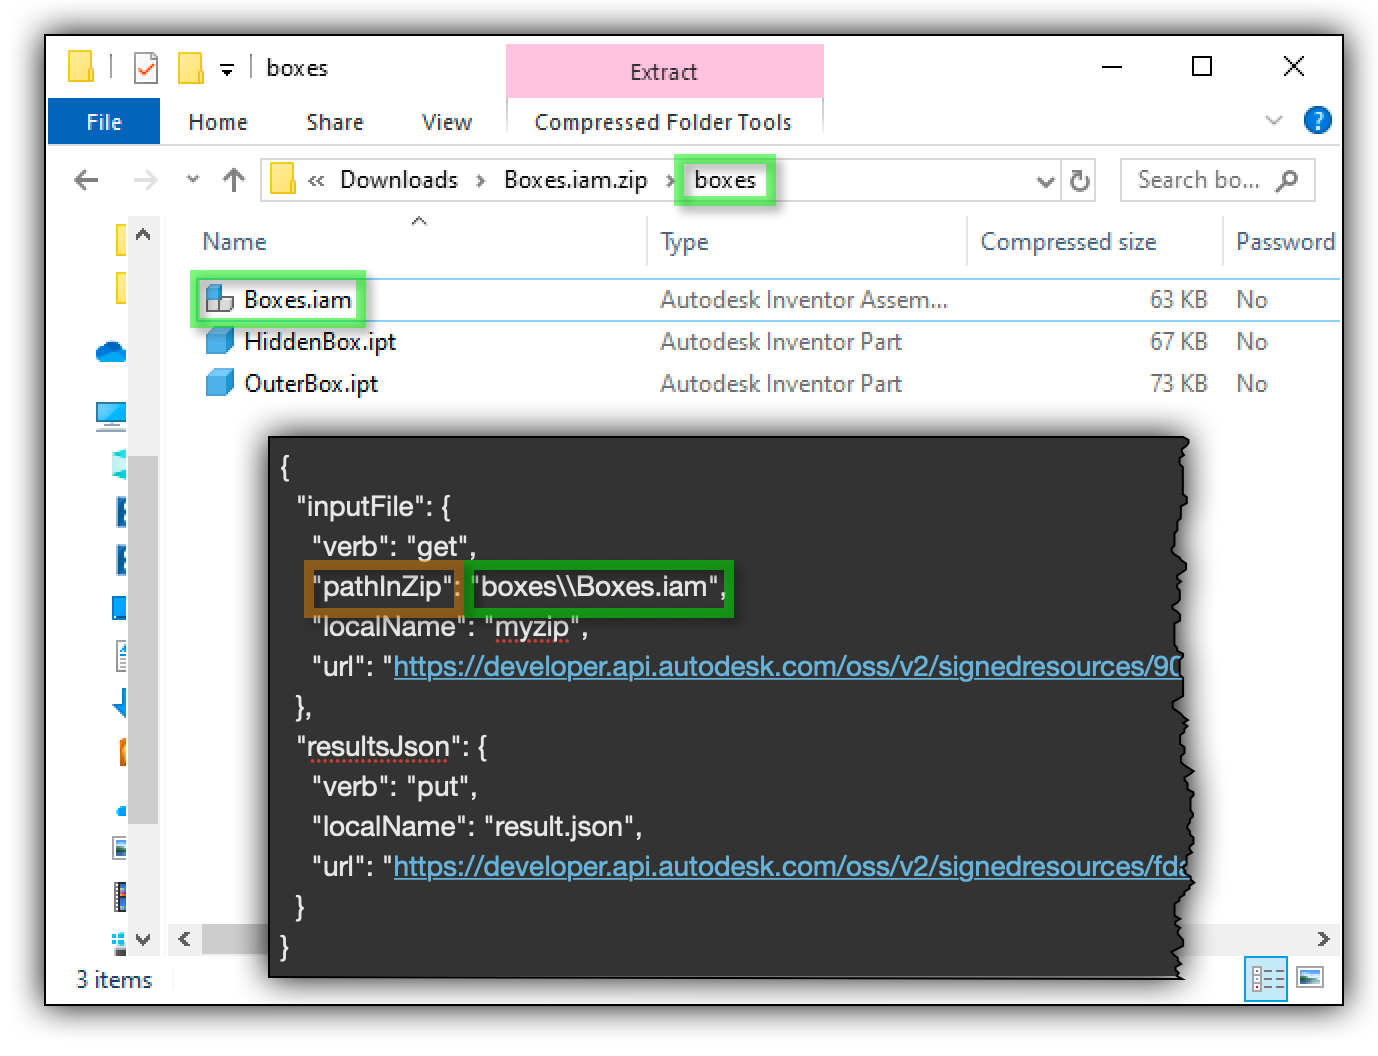Screen dimensions: 1378x1056
Task: Expand the chevron after Downloads
Action: click(x=481, y=181)
